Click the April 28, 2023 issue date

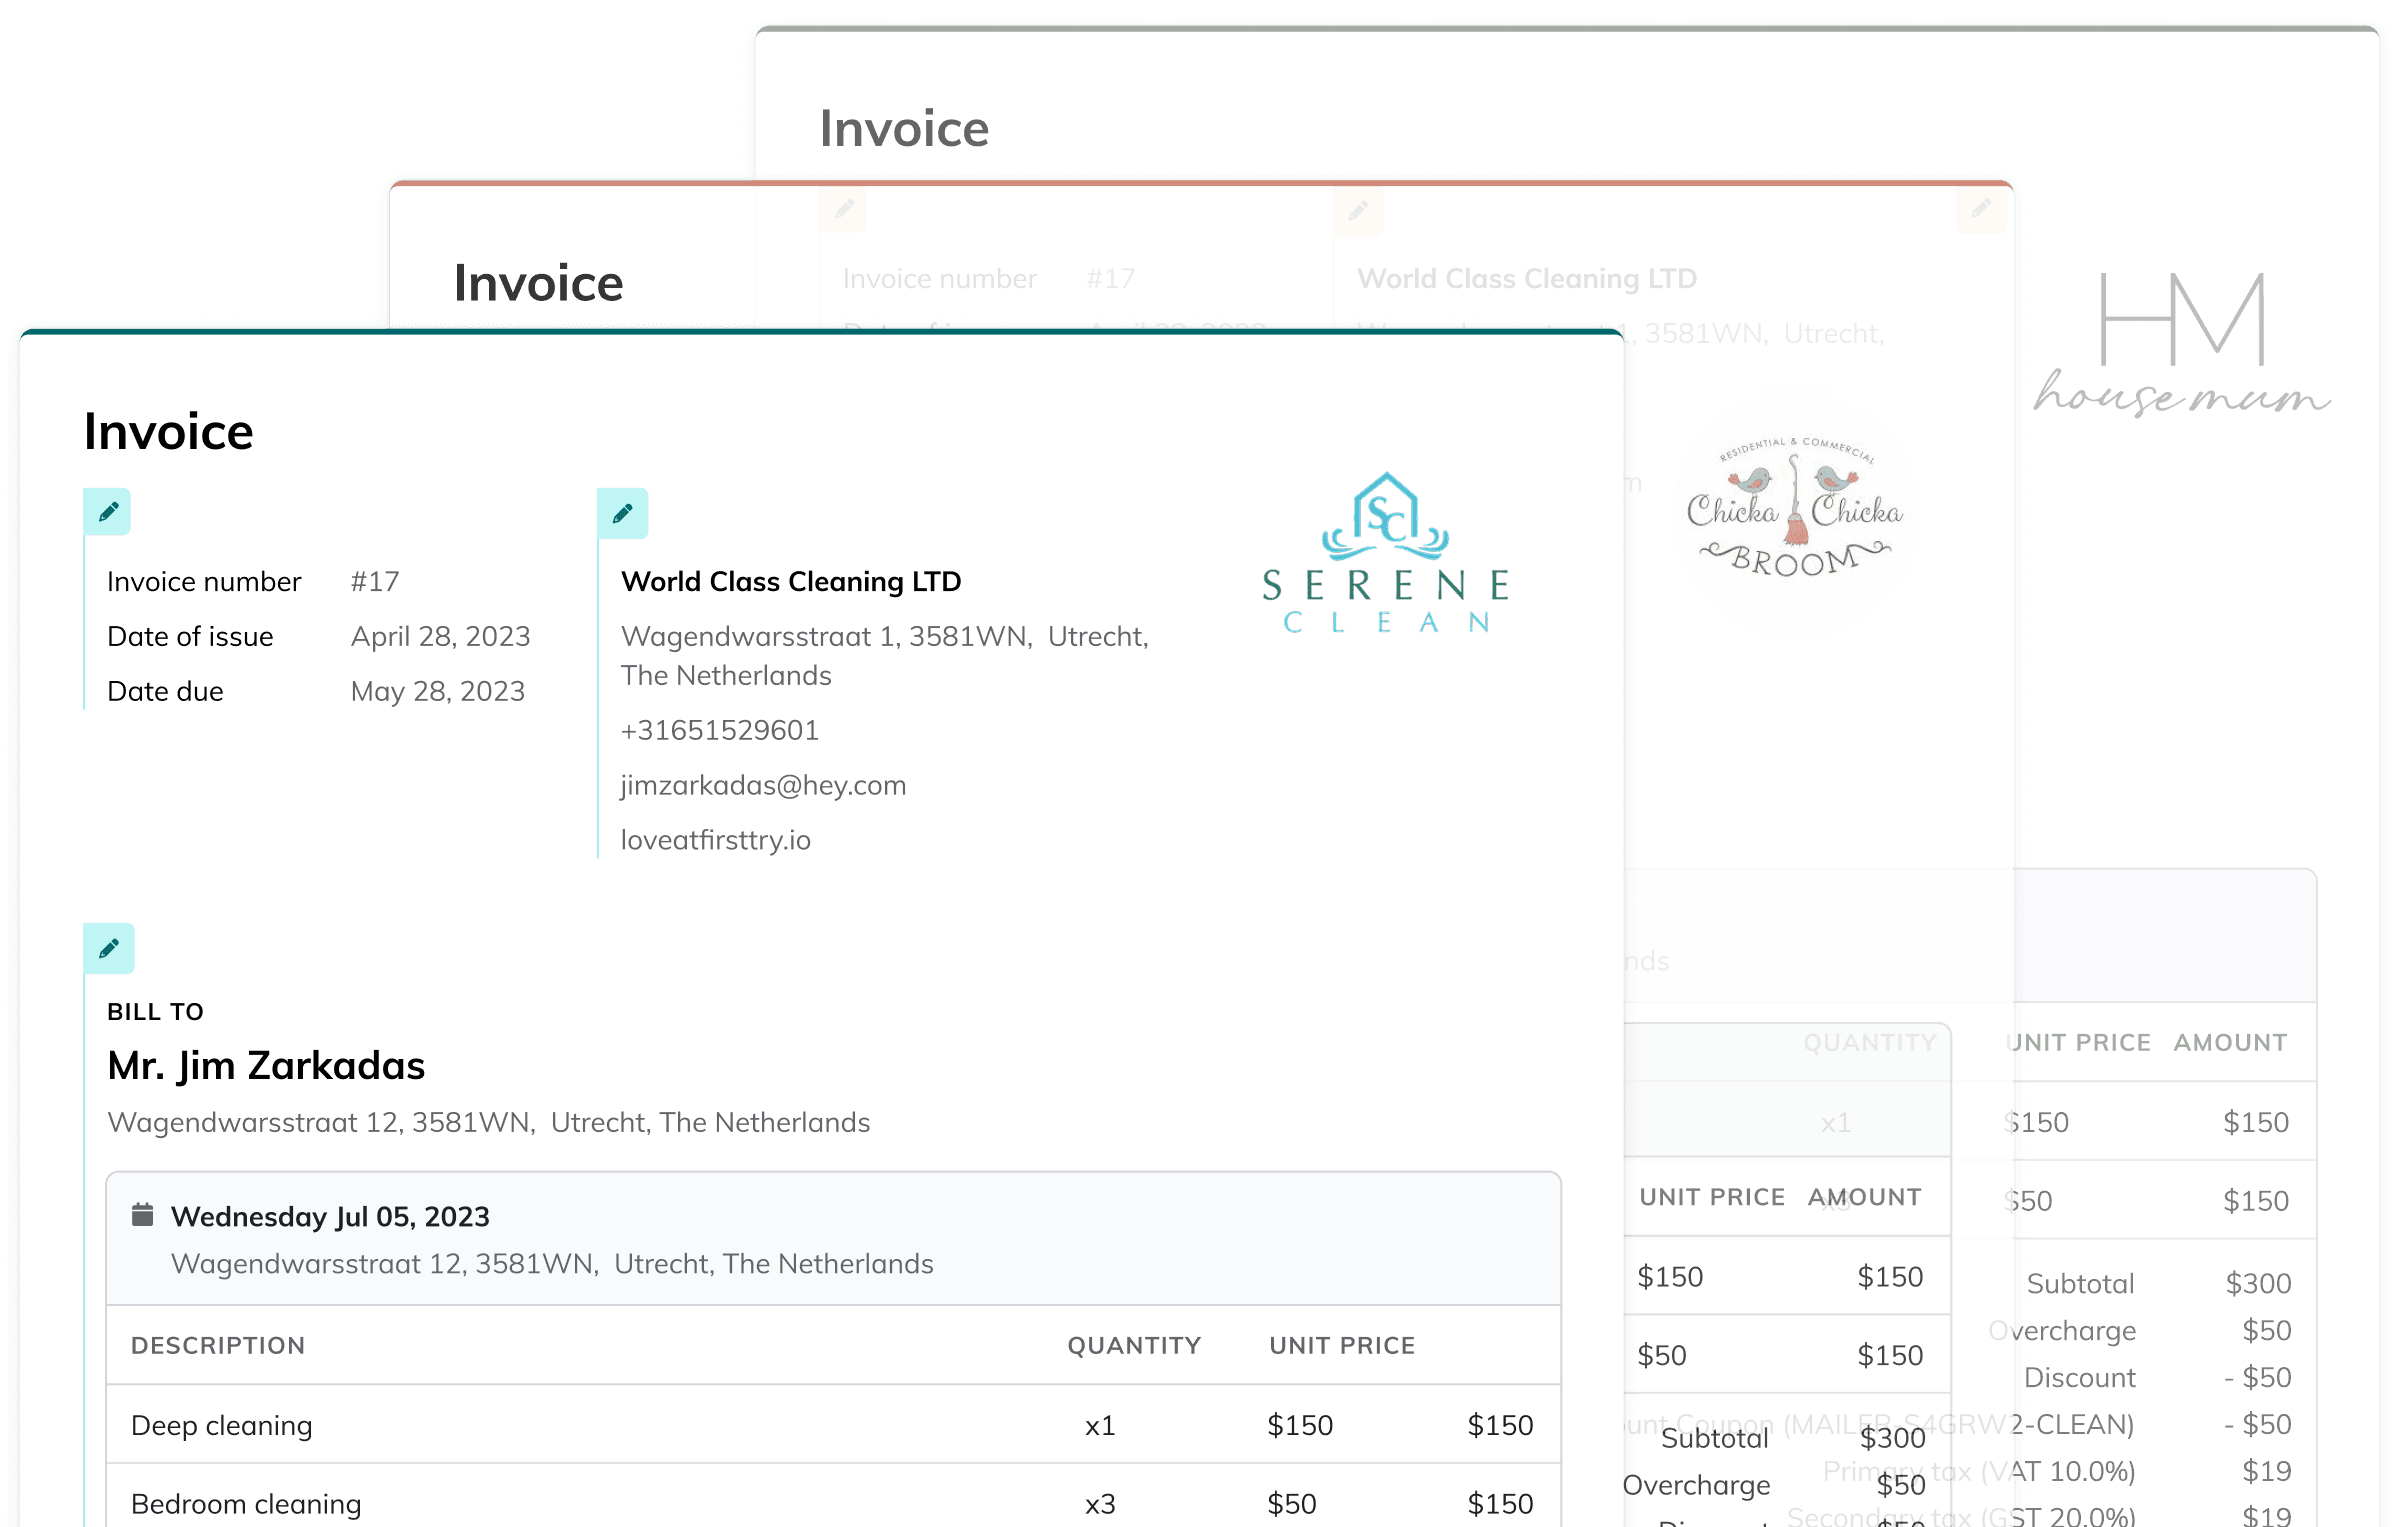(440, 637)
